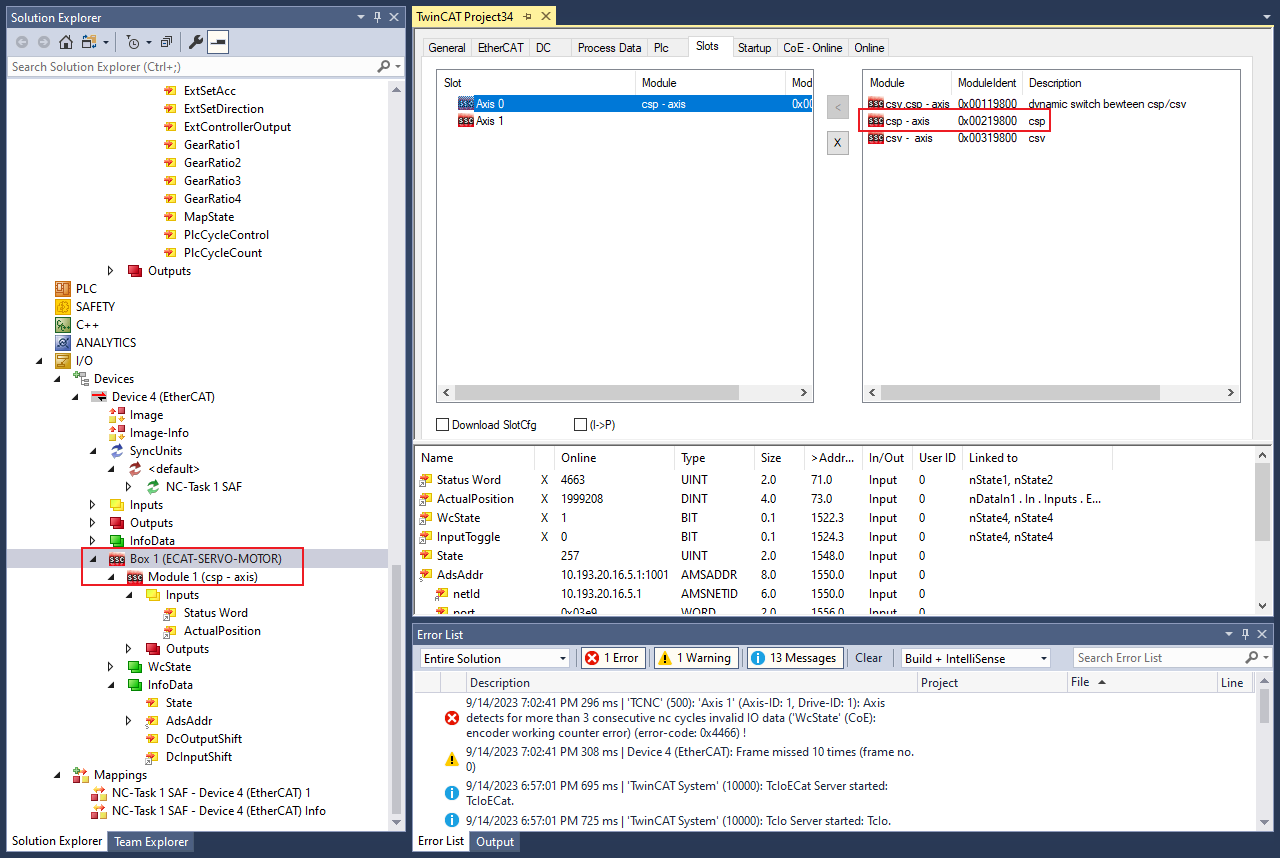
Task: Switch to the CoE - Online tab
Action: pyautogui.click(x=812, y=48)
